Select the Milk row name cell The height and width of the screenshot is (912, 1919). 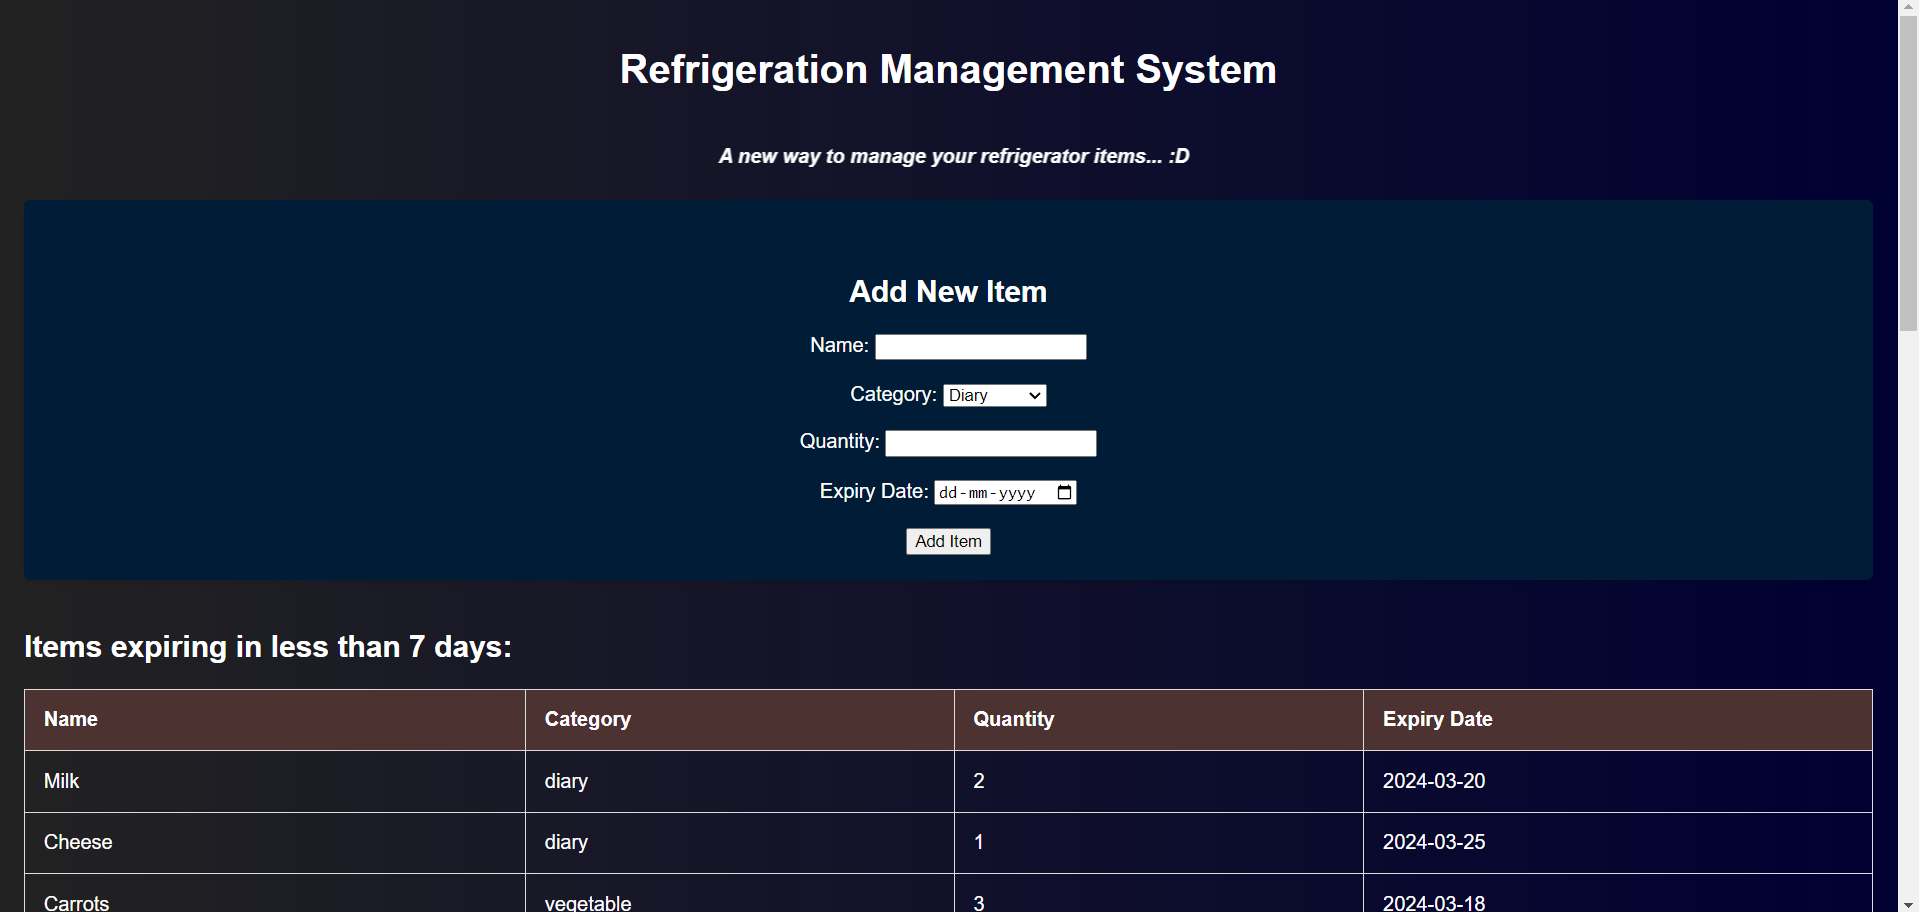click(x=62, y=781)
